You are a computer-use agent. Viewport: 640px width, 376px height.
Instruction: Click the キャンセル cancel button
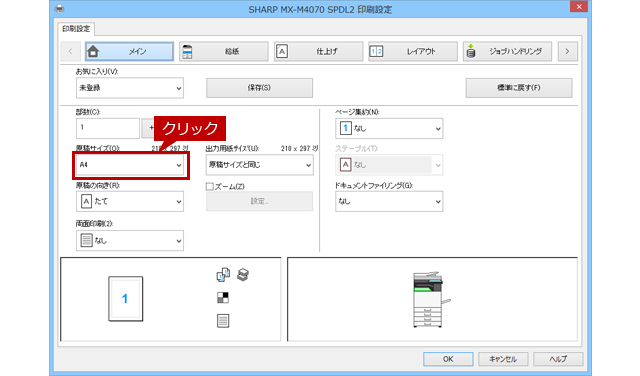point(503,359)
